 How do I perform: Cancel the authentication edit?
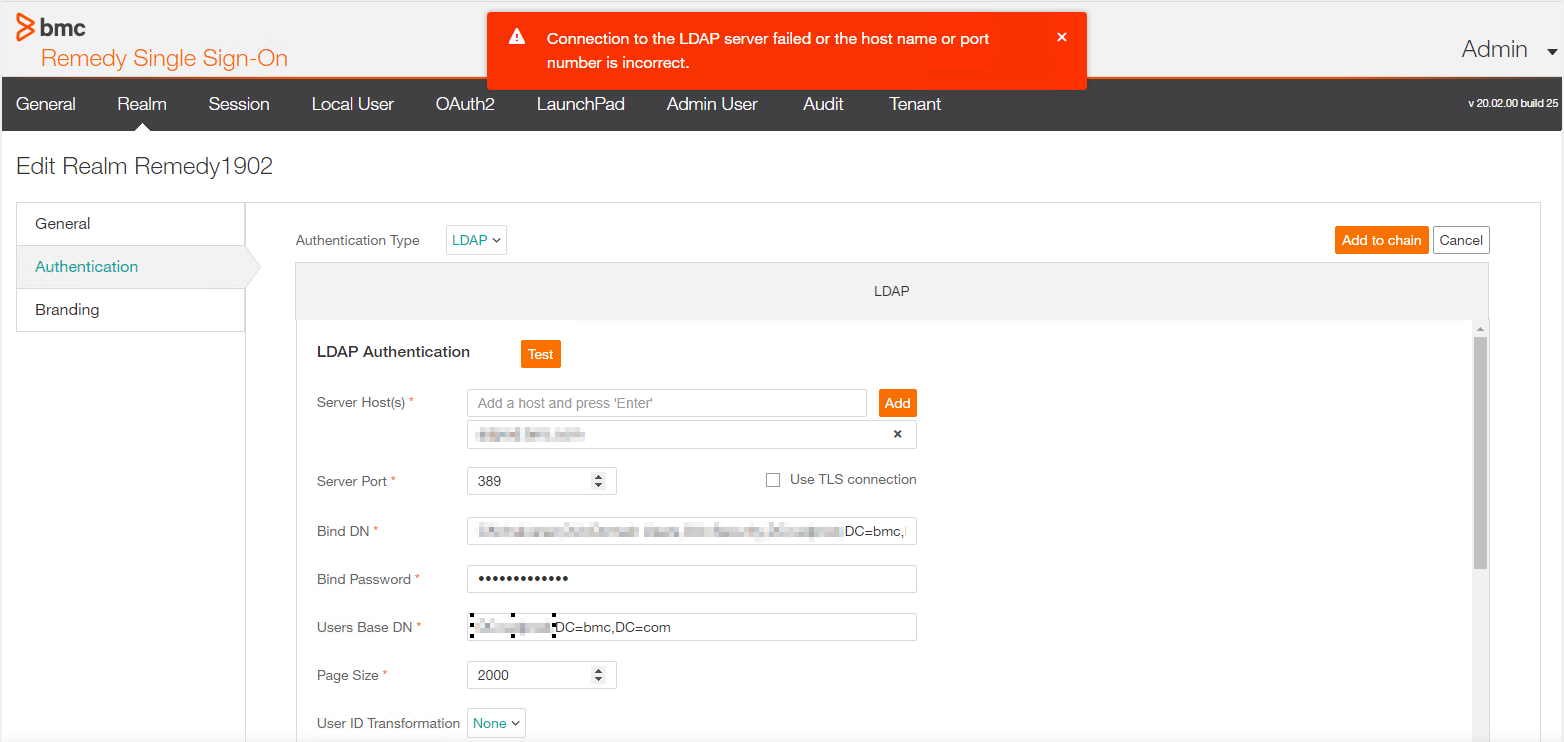tap(1461, 240)
